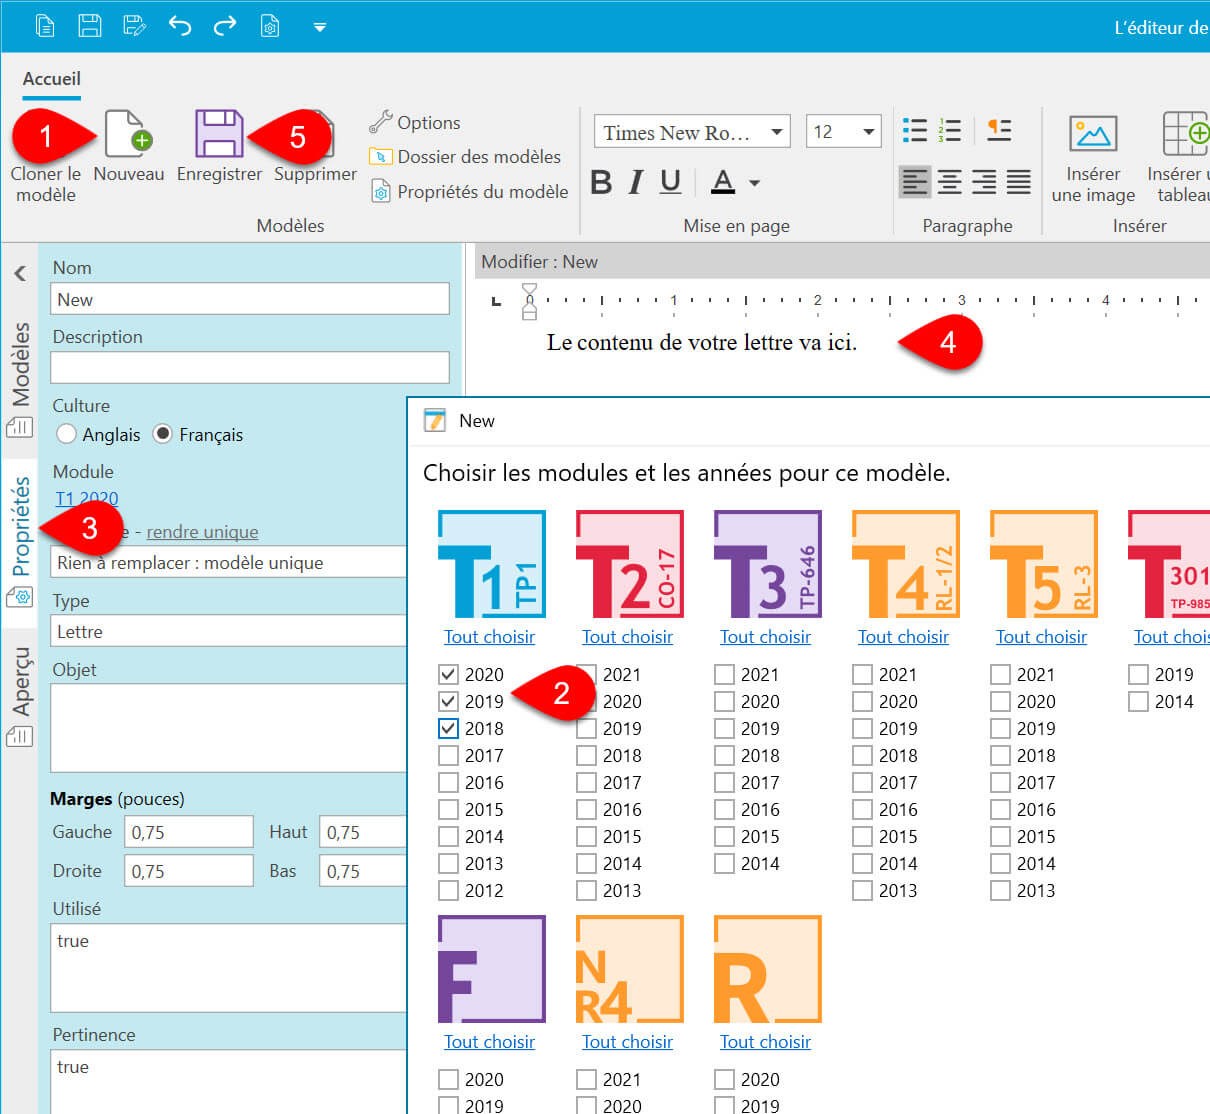Open the quick access toolbar dropdown
This screenshot has width=1210, height=1114.
click(319, 27)
